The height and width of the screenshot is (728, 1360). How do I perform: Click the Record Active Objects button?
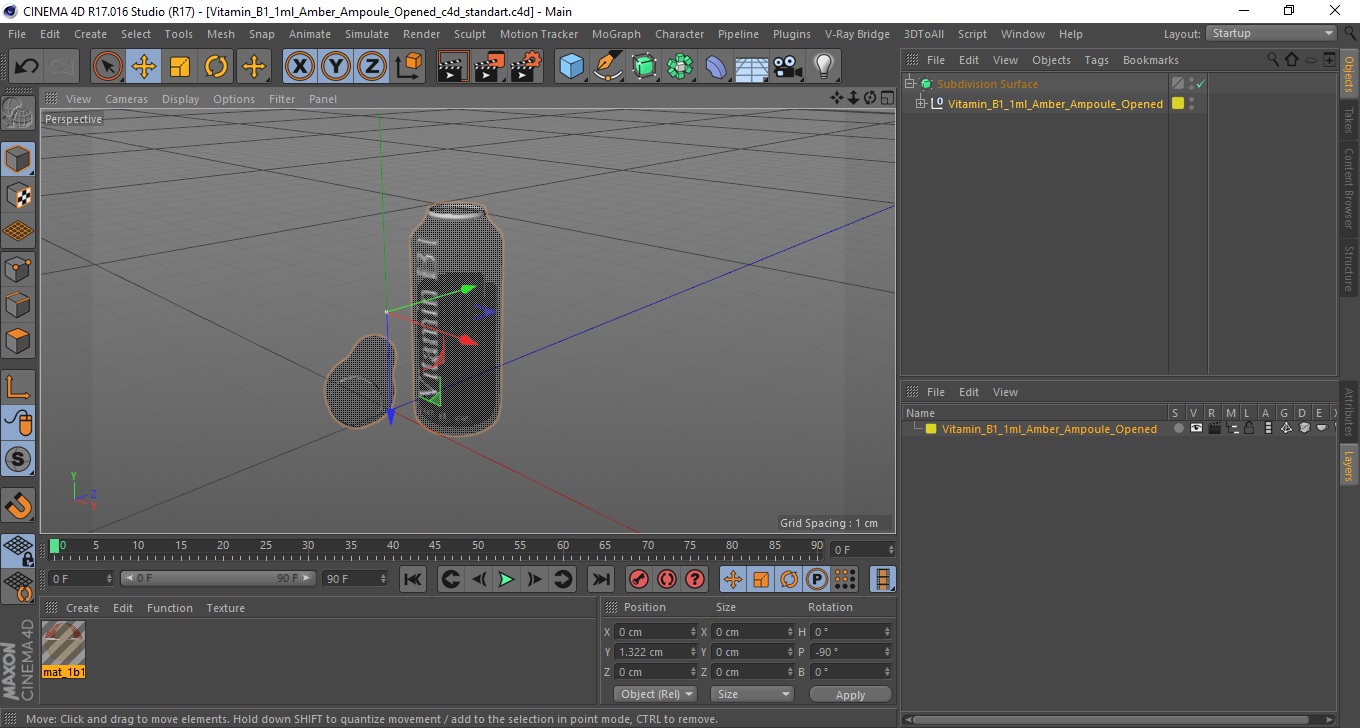point(638,579)
